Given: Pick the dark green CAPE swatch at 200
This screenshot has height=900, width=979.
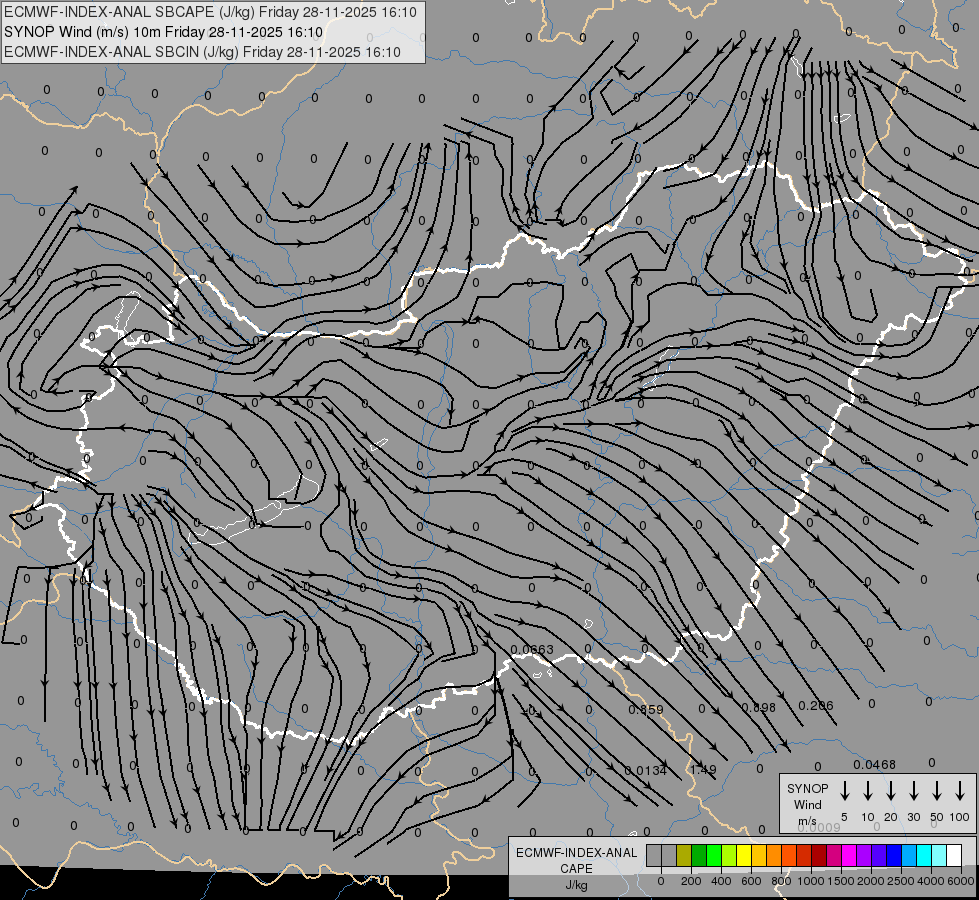Looking at the screenshot, I should tap(699, 855).
